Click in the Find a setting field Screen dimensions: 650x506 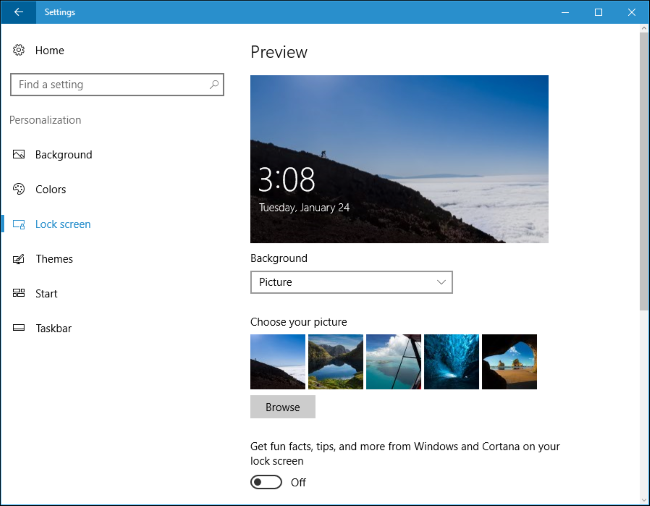point(117,85)
